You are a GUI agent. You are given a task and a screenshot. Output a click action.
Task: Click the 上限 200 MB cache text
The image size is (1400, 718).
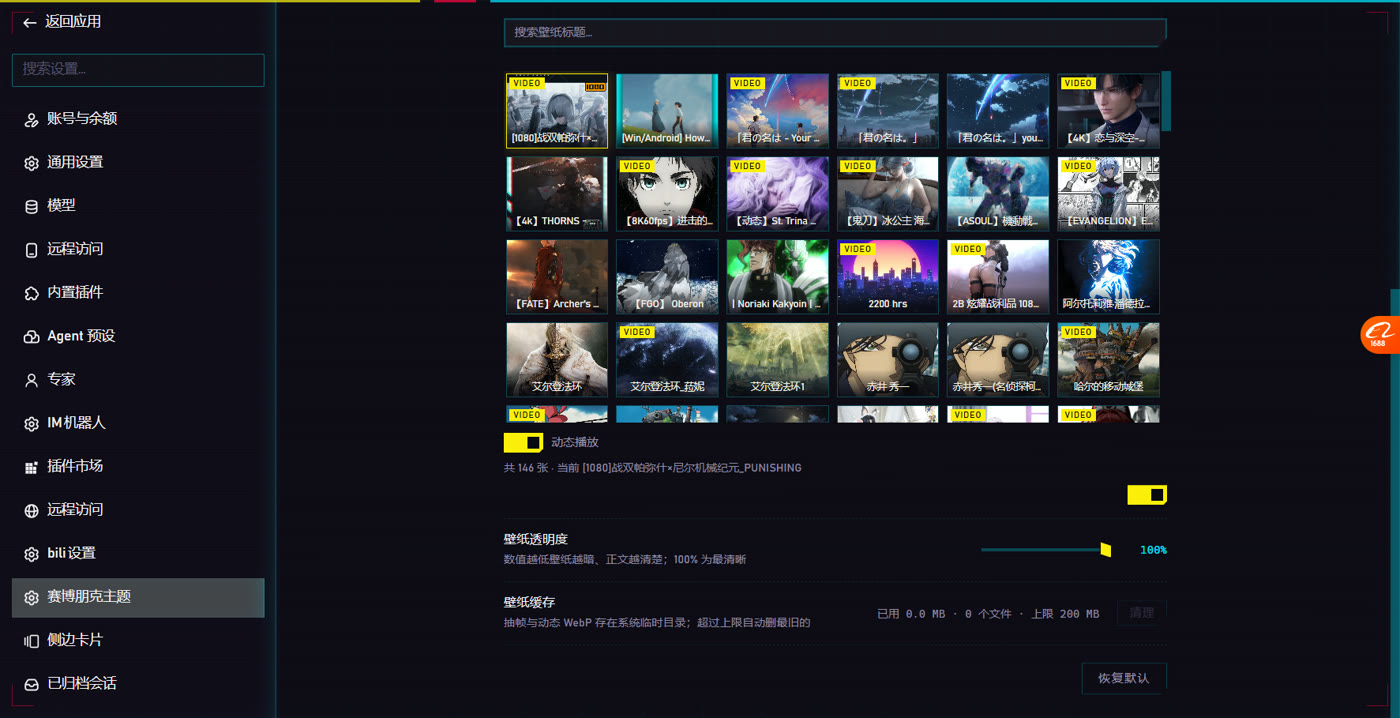[x=1065, y=614]
